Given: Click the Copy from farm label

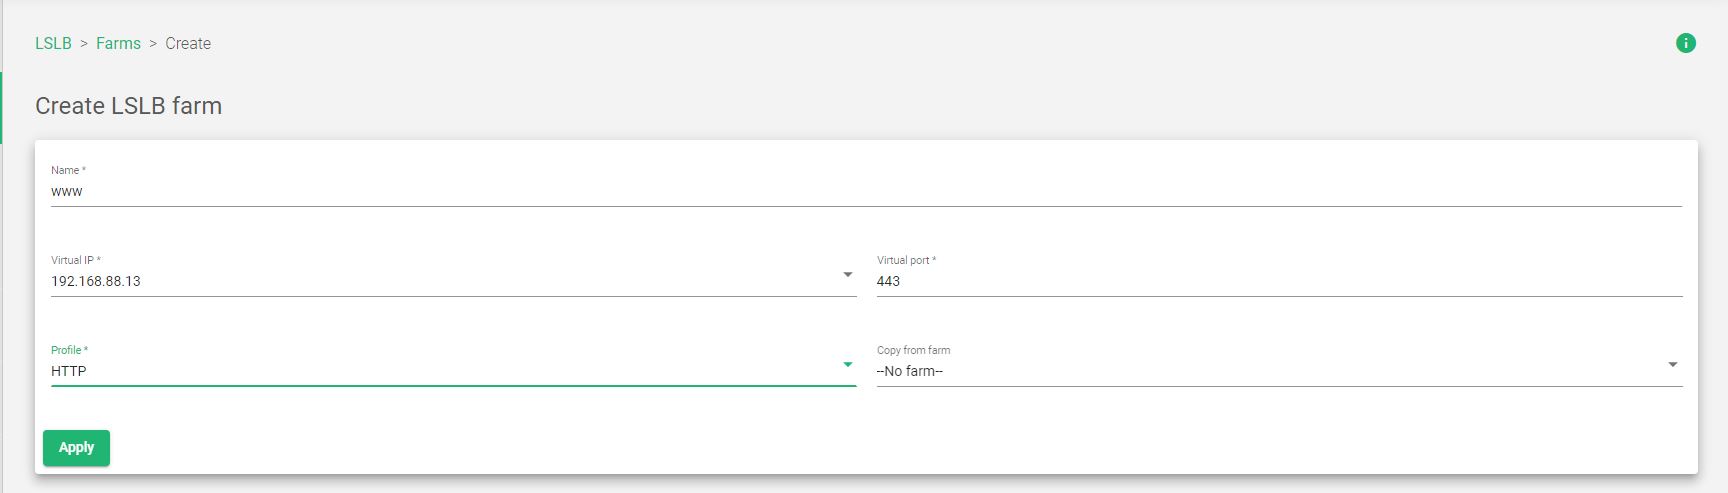Looking at the screenshot, I should pos(914,350).
